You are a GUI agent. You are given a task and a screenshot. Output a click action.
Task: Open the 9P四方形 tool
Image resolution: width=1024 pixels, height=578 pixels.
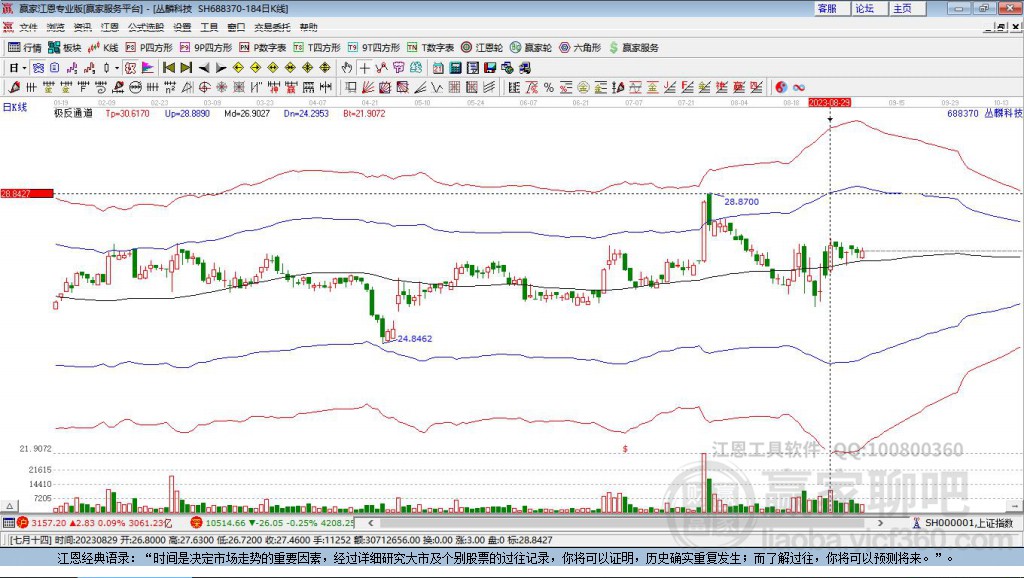[206, 48]
